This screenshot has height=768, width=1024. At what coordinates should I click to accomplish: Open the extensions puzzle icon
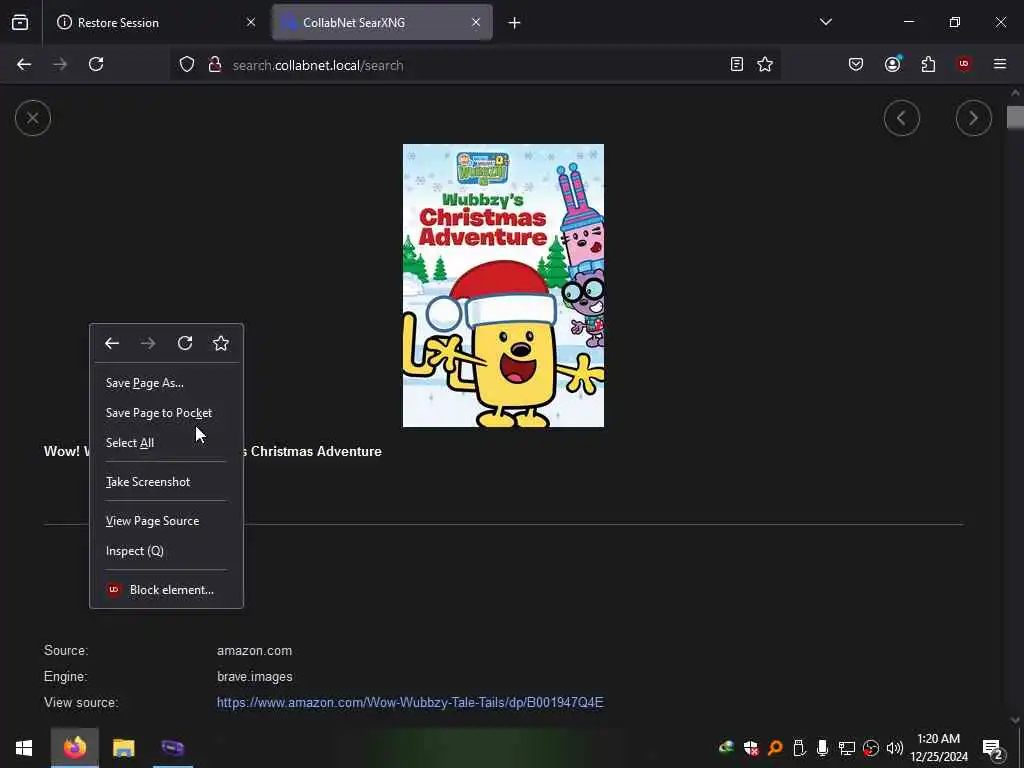pos(928,64)
